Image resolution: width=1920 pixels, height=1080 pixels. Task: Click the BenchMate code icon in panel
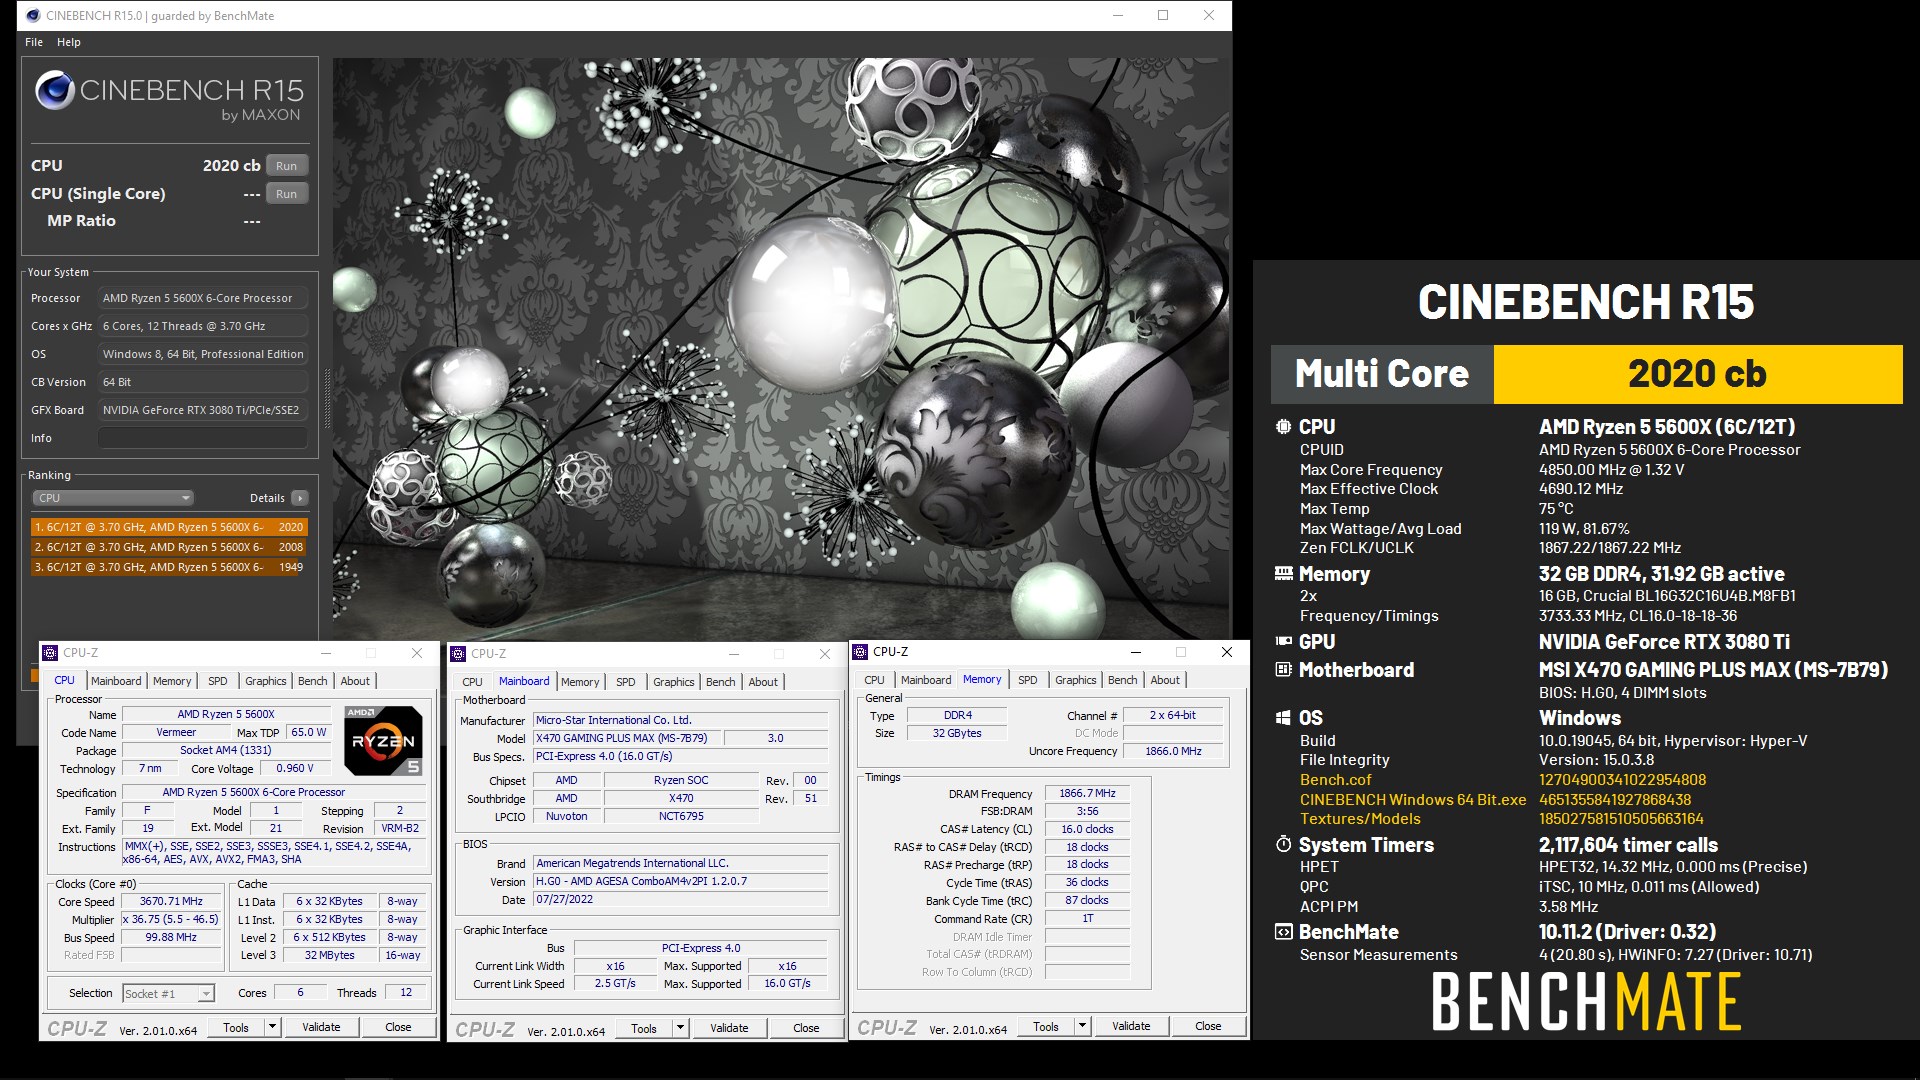1283,932
